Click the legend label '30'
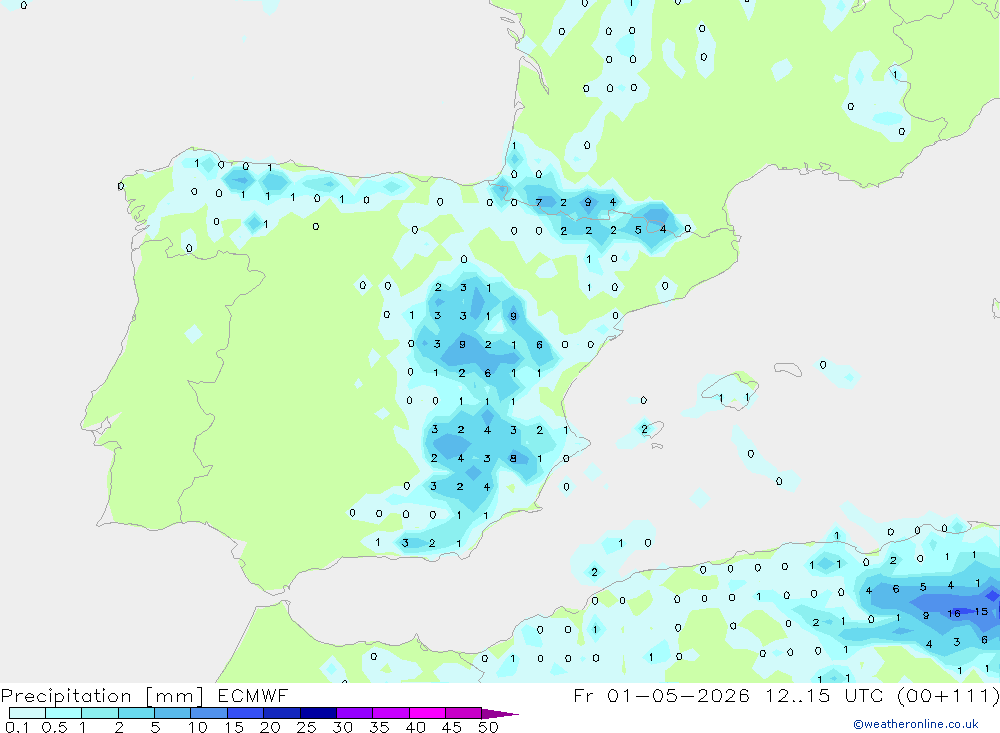 (x=342, y=727)
